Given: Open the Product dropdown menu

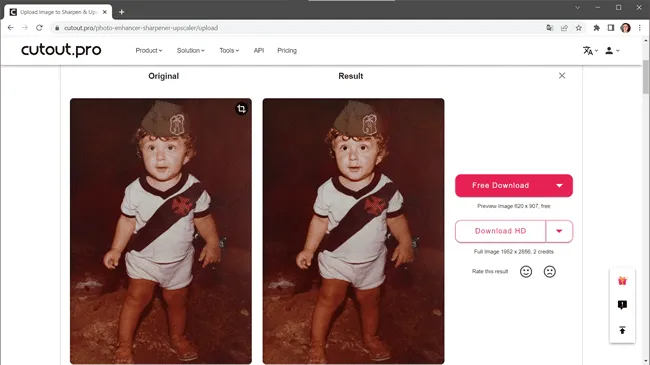Looking at the screenshot, I should tap(148, 51).
